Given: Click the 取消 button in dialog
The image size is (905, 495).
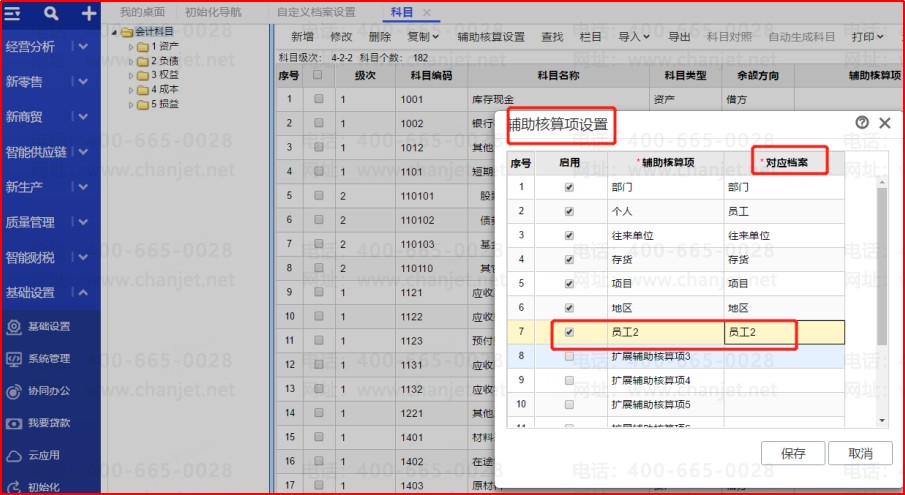Looking at the screenshot, I should [x=859, y=453].
